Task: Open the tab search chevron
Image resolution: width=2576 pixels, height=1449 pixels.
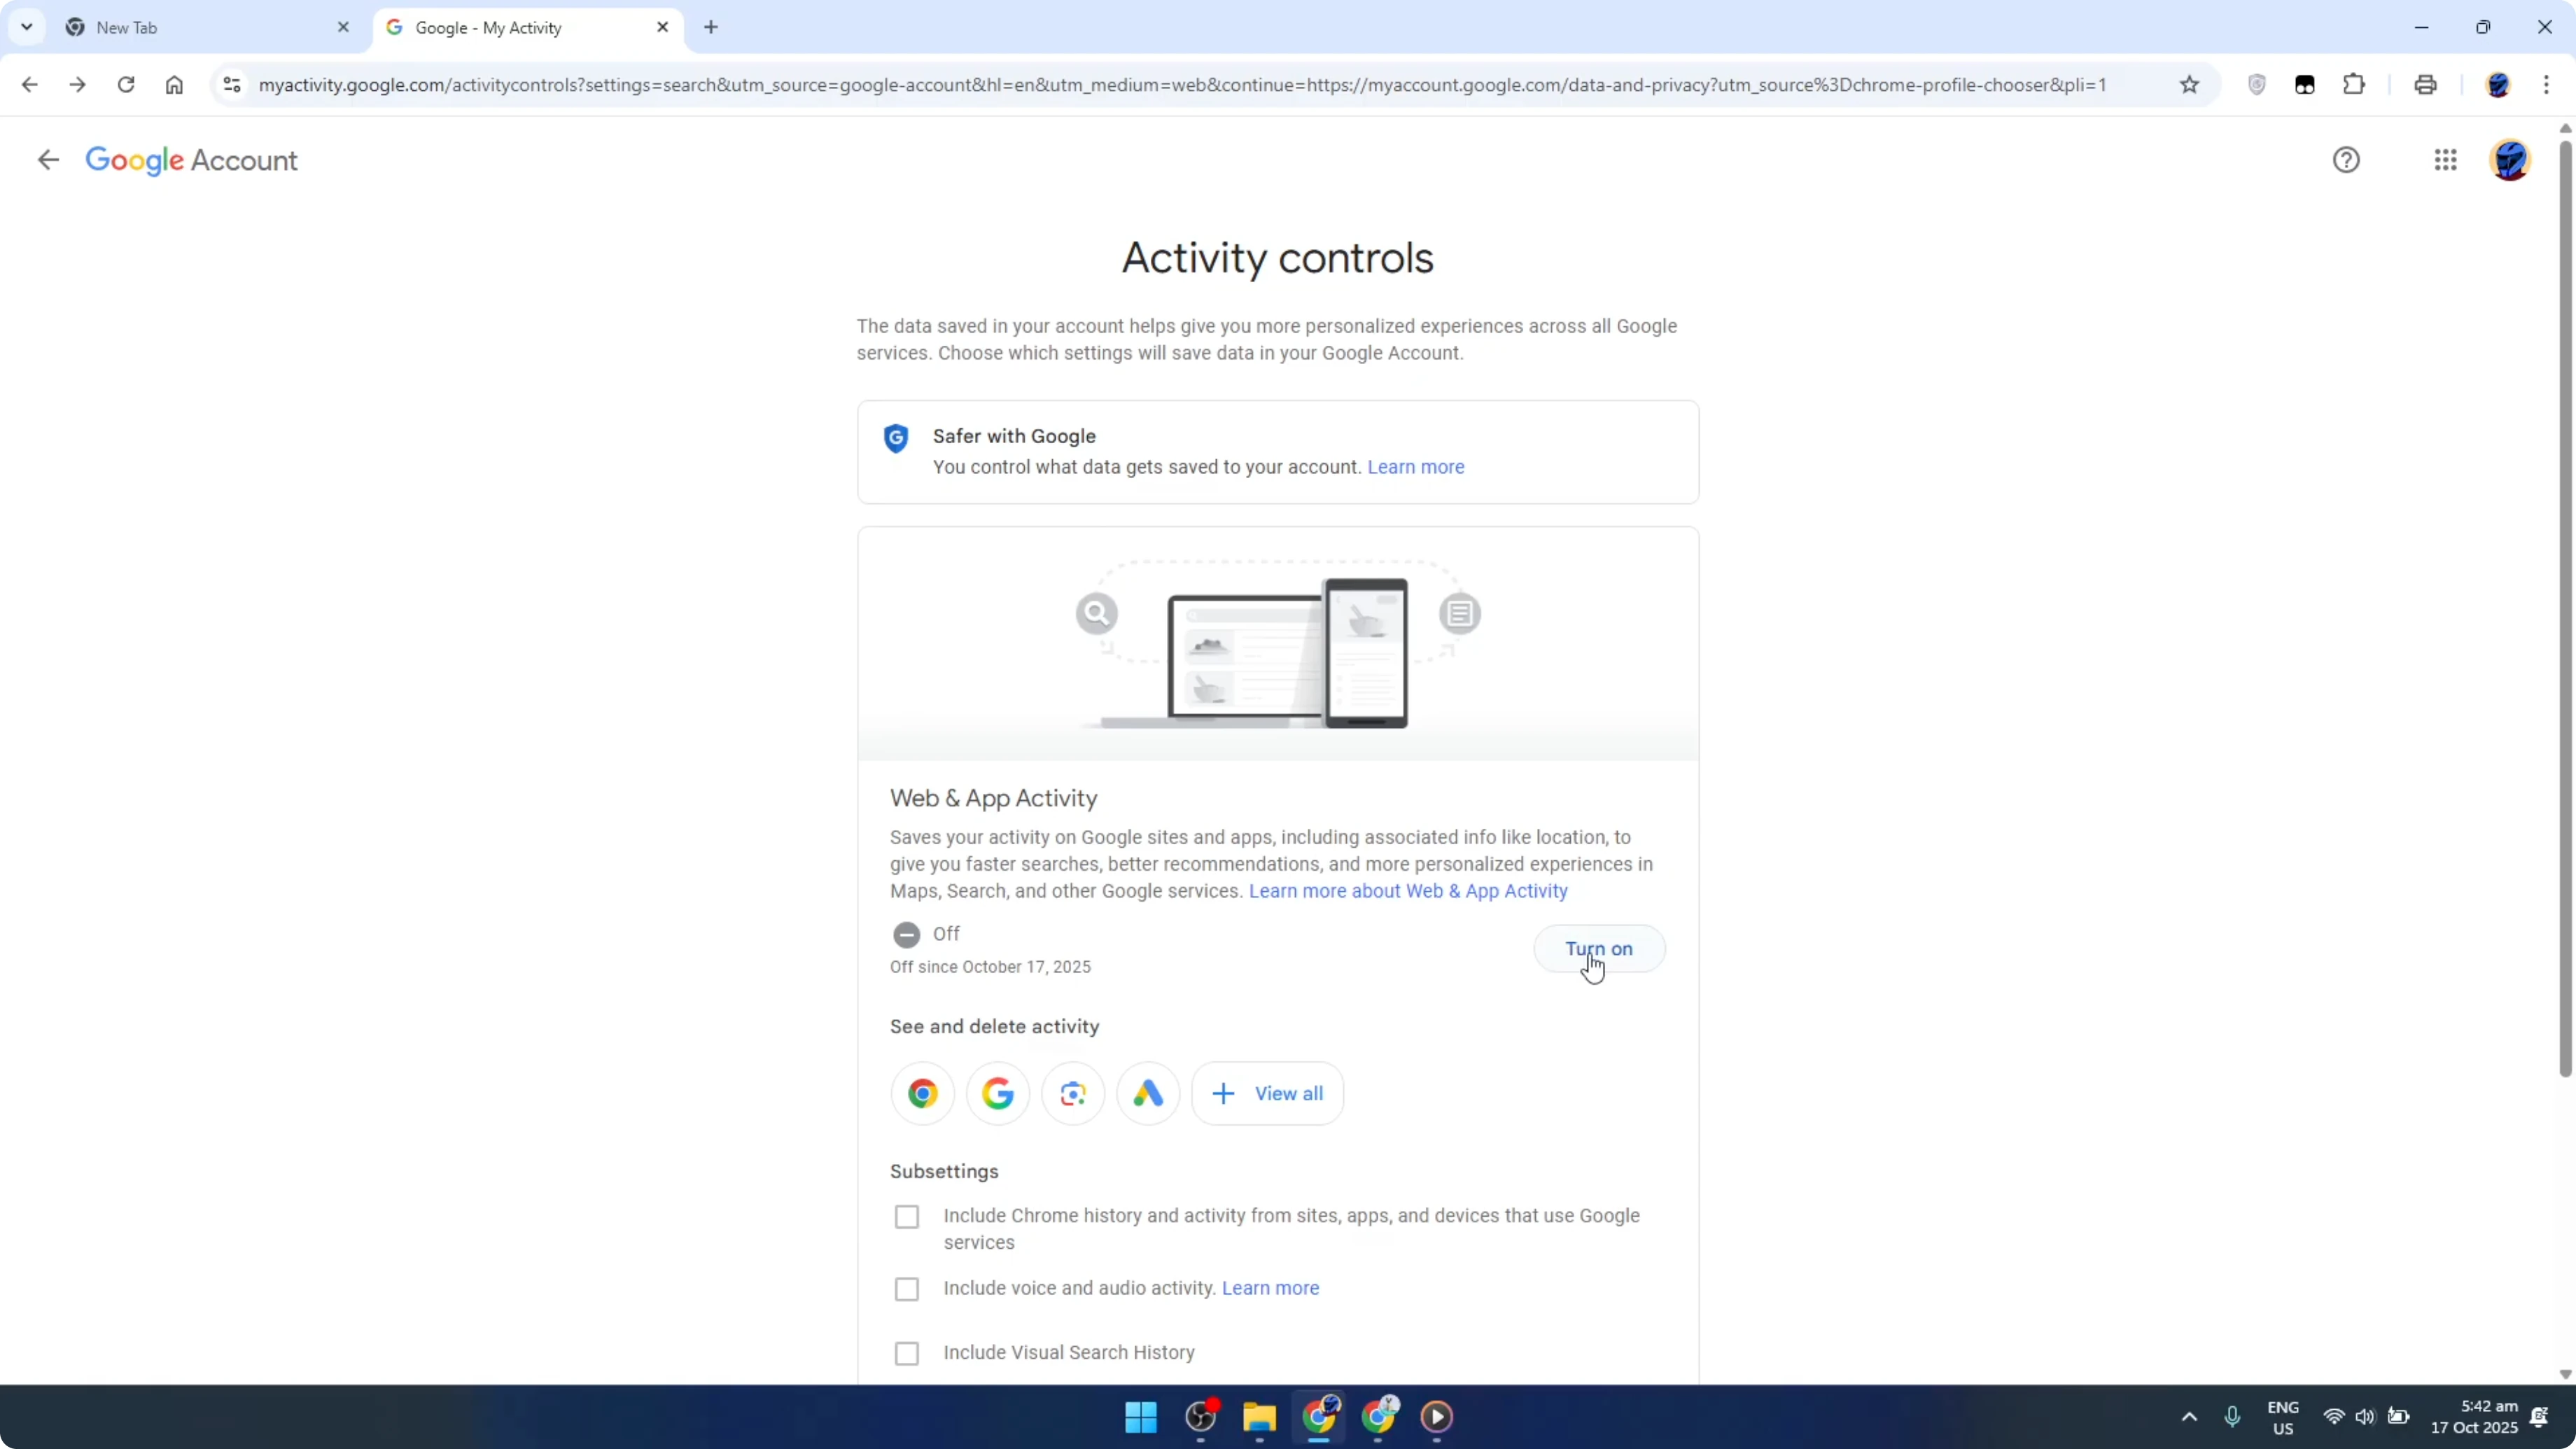Action: coord(26,27)
